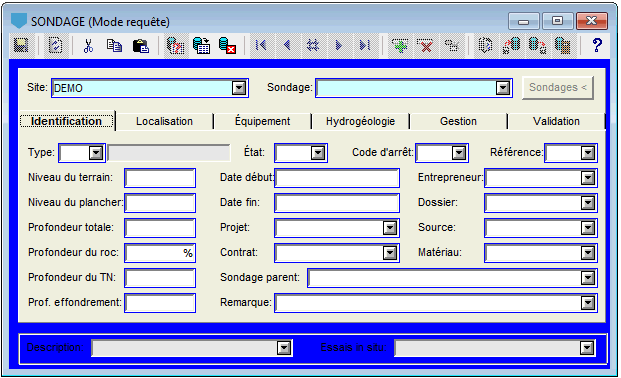Click the checklist page toolbar icon
The image size is (621, 378).
click(55, 46)
